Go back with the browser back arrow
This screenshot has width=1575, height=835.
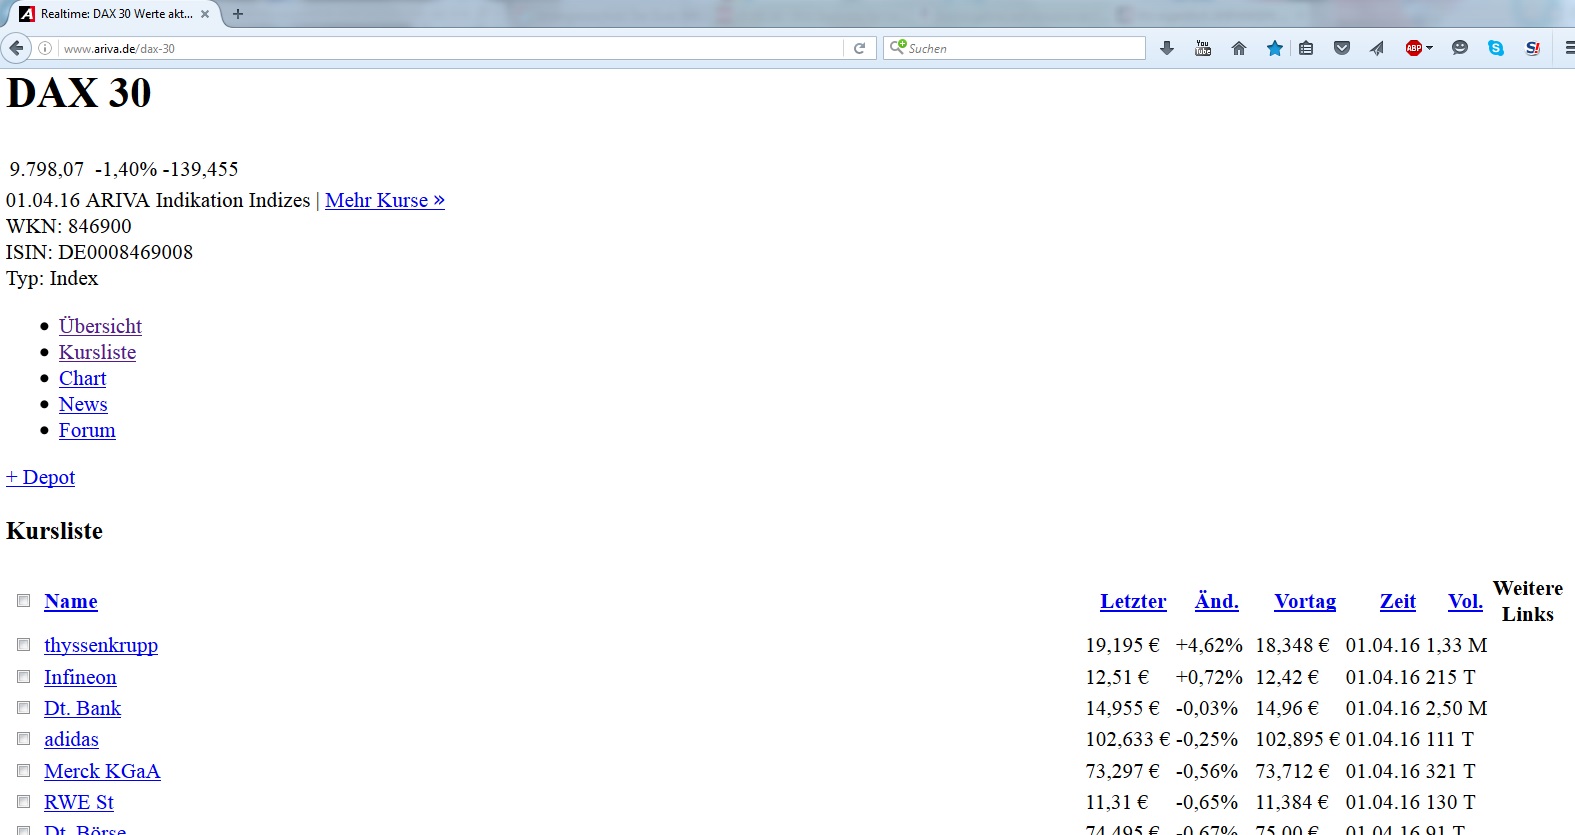click(15, 48)
